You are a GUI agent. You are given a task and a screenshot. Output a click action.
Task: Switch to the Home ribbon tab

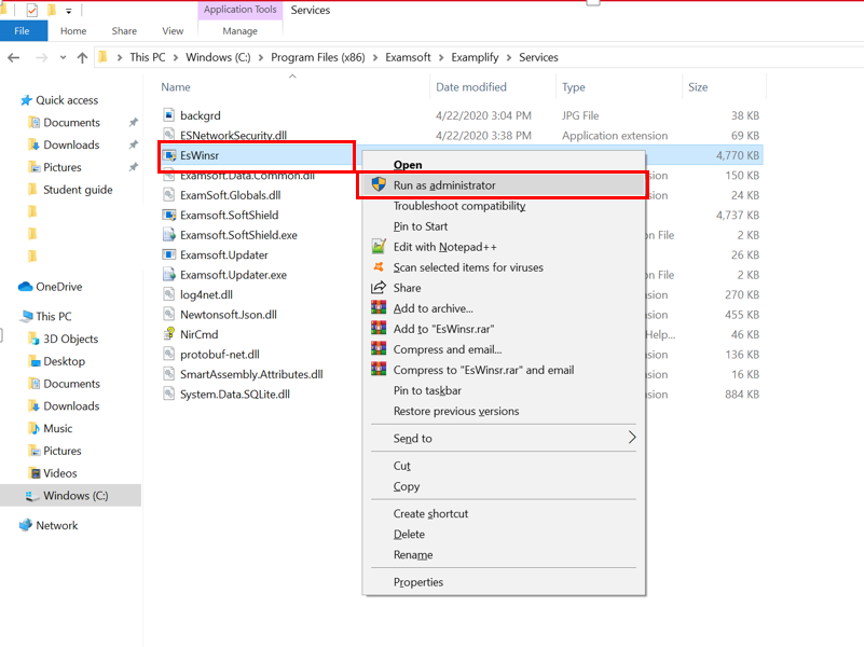(73, 31)
